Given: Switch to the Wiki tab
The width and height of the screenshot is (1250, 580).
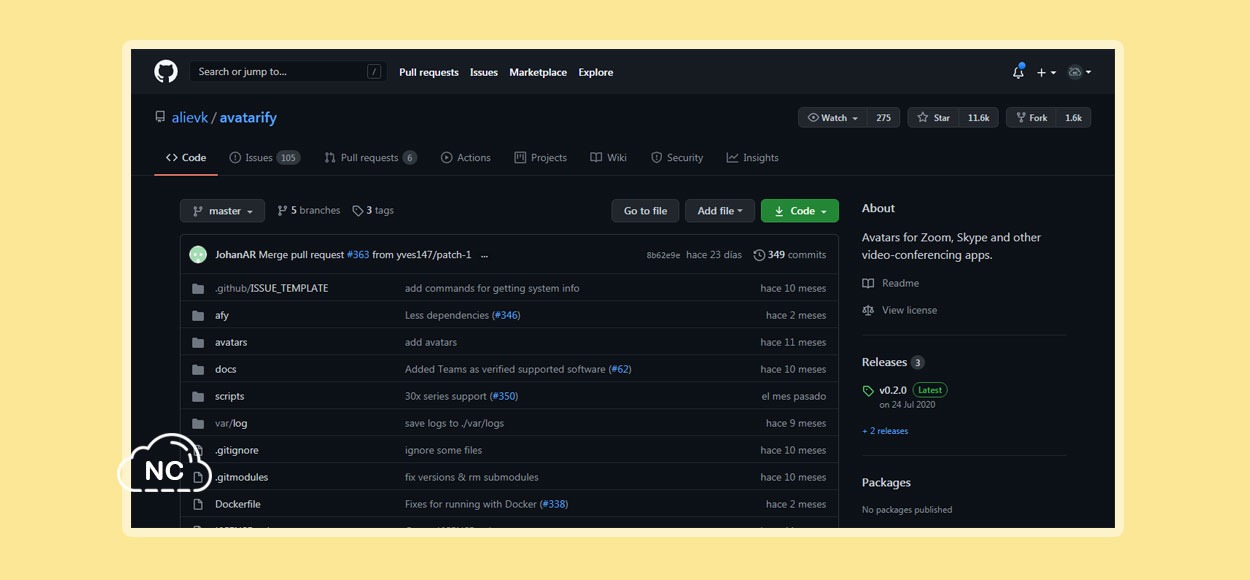Looking at the screenshot, I should [609, 158].
